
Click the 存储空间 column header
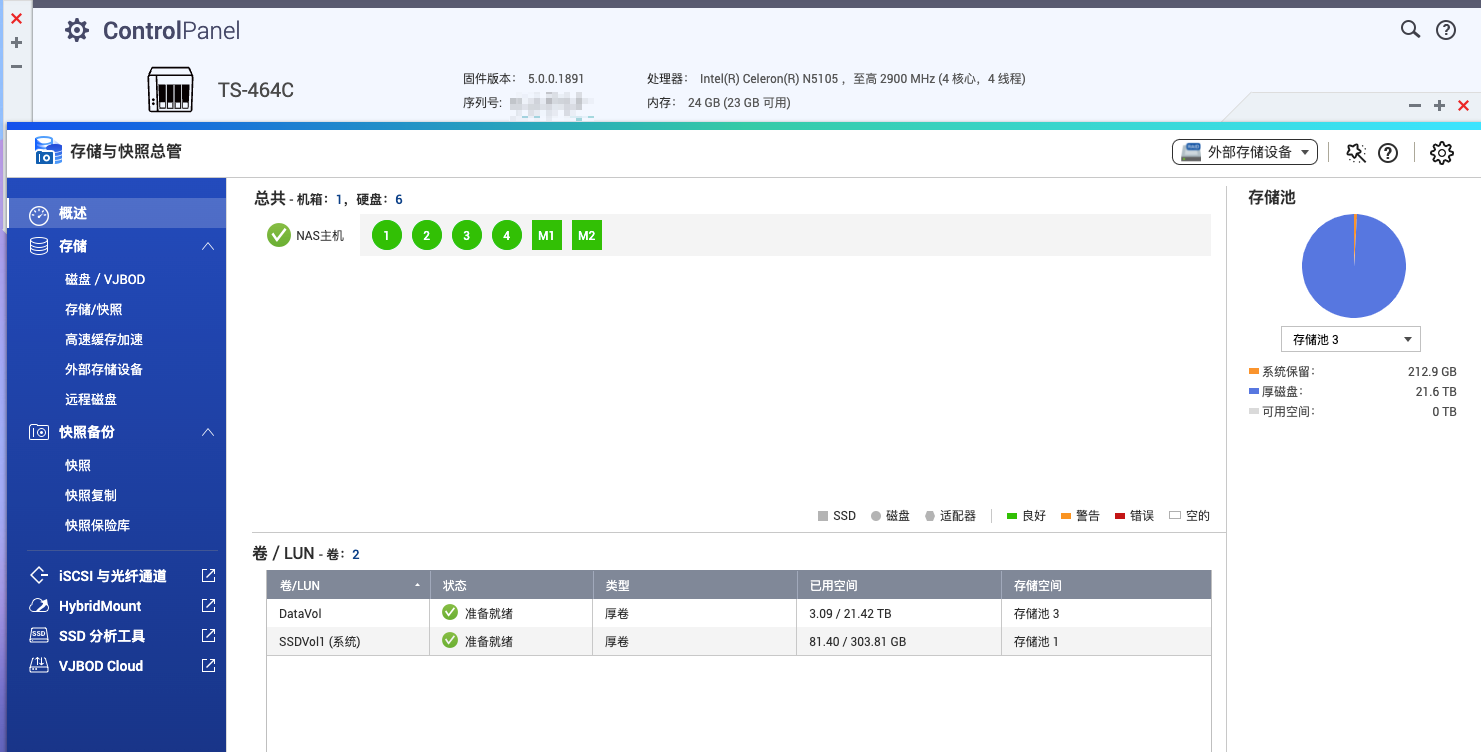(x=1106, y=585)
